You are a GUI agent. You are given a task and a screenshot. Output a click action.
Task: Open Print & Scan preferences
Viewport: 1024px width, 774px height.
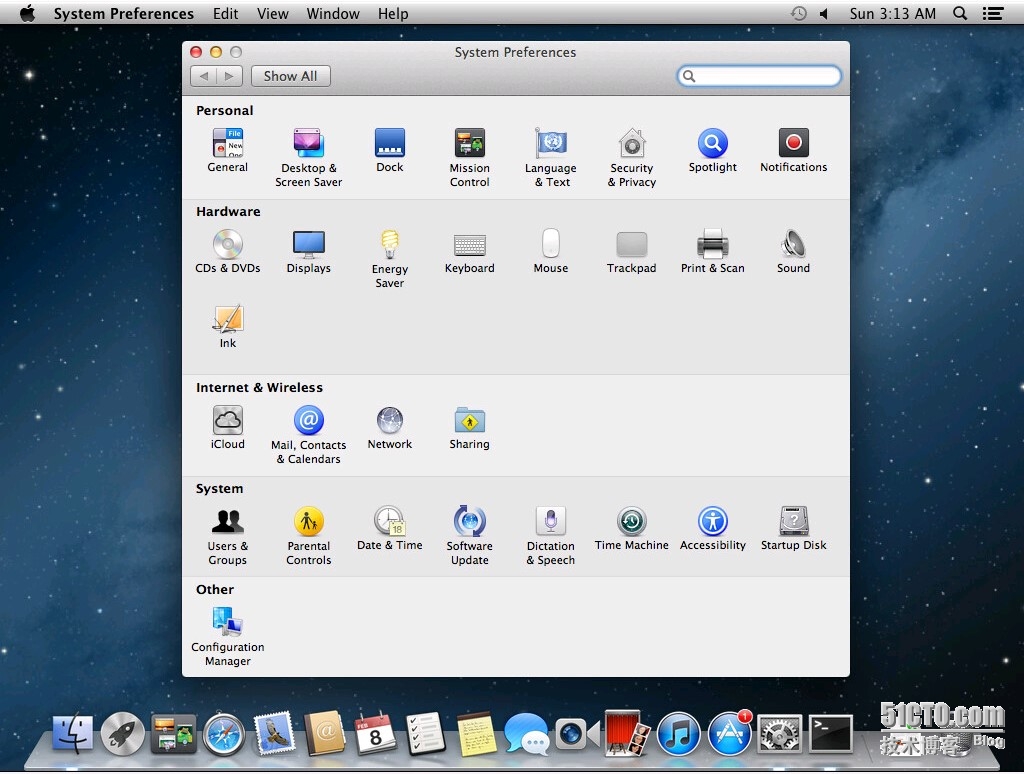click(712, 251)
